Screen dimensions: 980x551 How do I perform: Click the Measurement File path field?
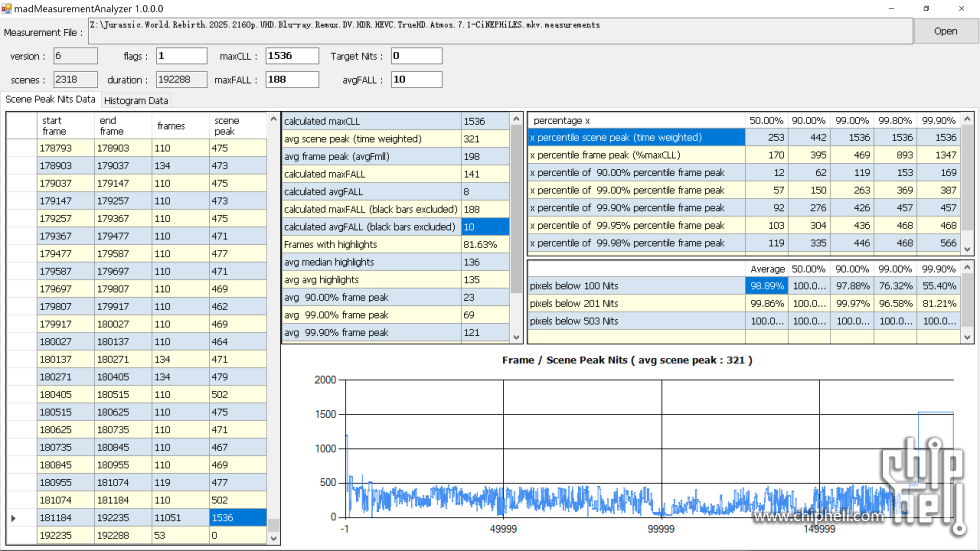500,31
